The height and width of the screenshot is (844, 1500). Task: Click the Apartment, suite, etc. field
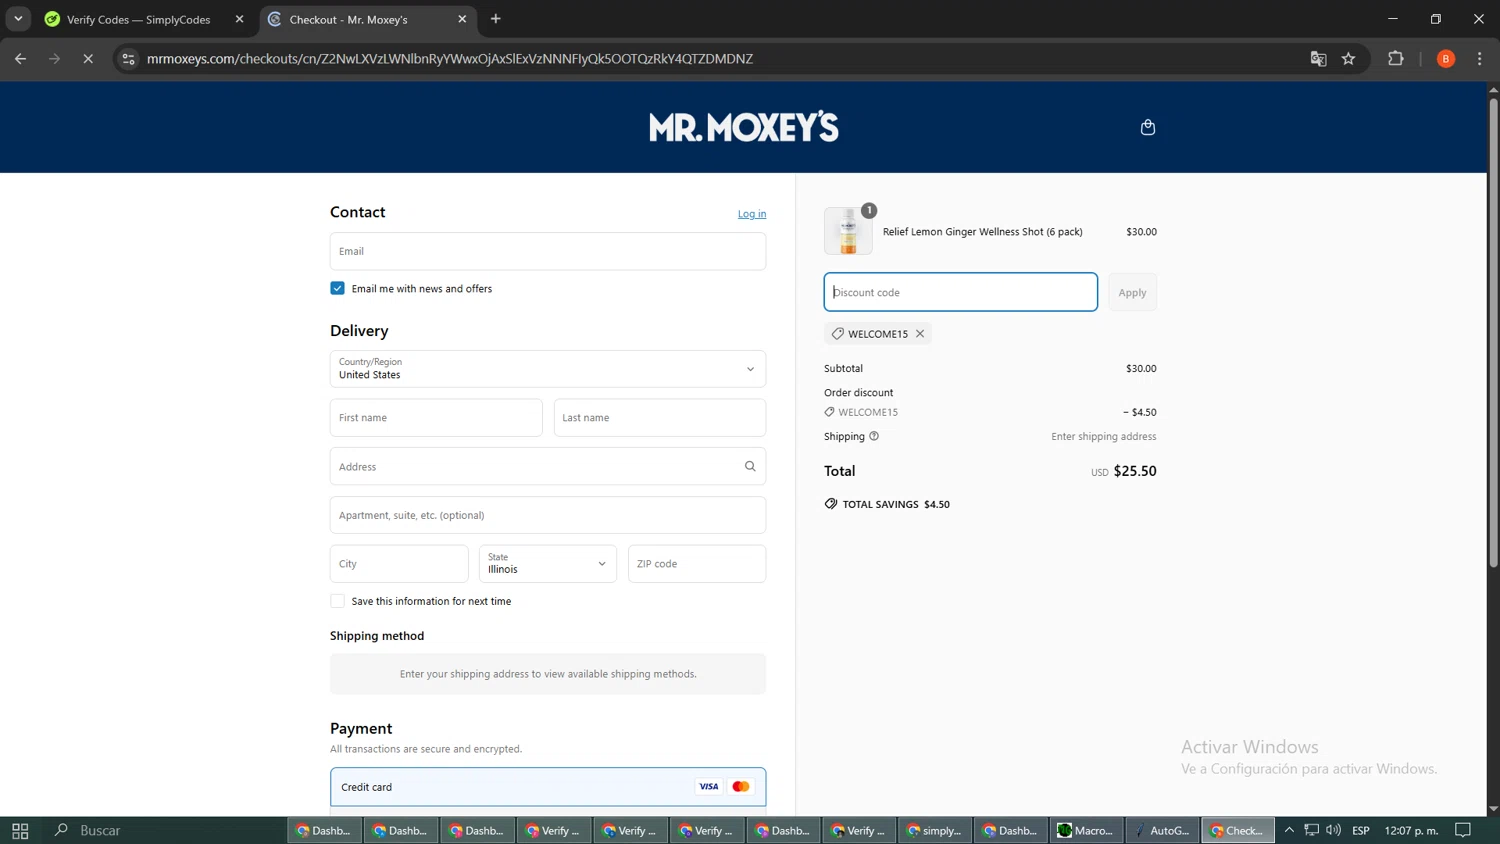pos(548,515)
